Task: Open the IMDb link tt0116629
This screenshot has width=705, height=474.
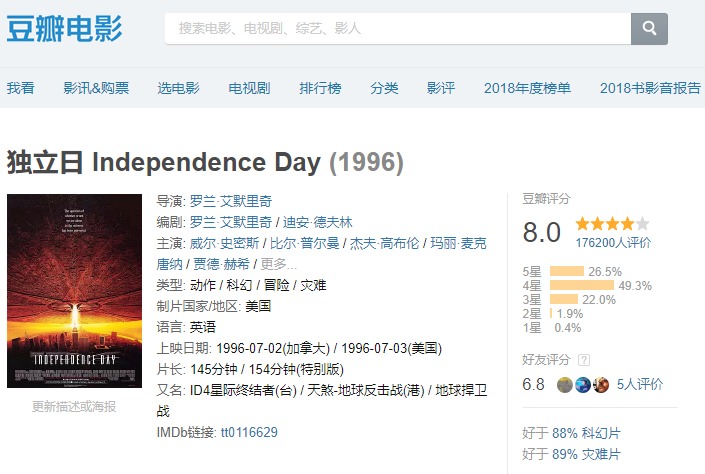Action: click(249, 432)
